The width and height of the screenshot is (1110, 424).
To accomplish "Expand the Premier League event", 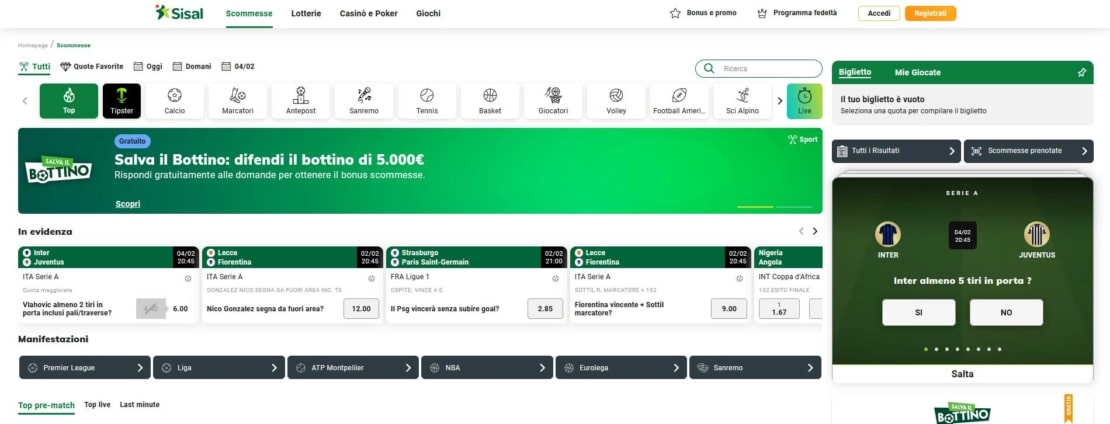I will [x=85, y=368].
